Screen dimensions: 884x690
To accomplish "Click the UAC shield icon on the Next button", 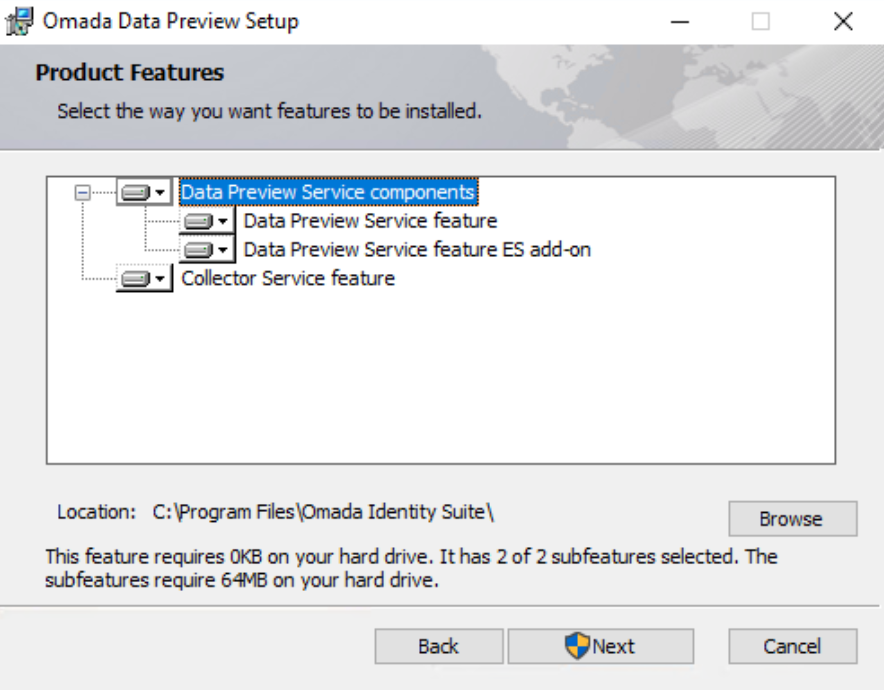I will [x=577, y=645].
